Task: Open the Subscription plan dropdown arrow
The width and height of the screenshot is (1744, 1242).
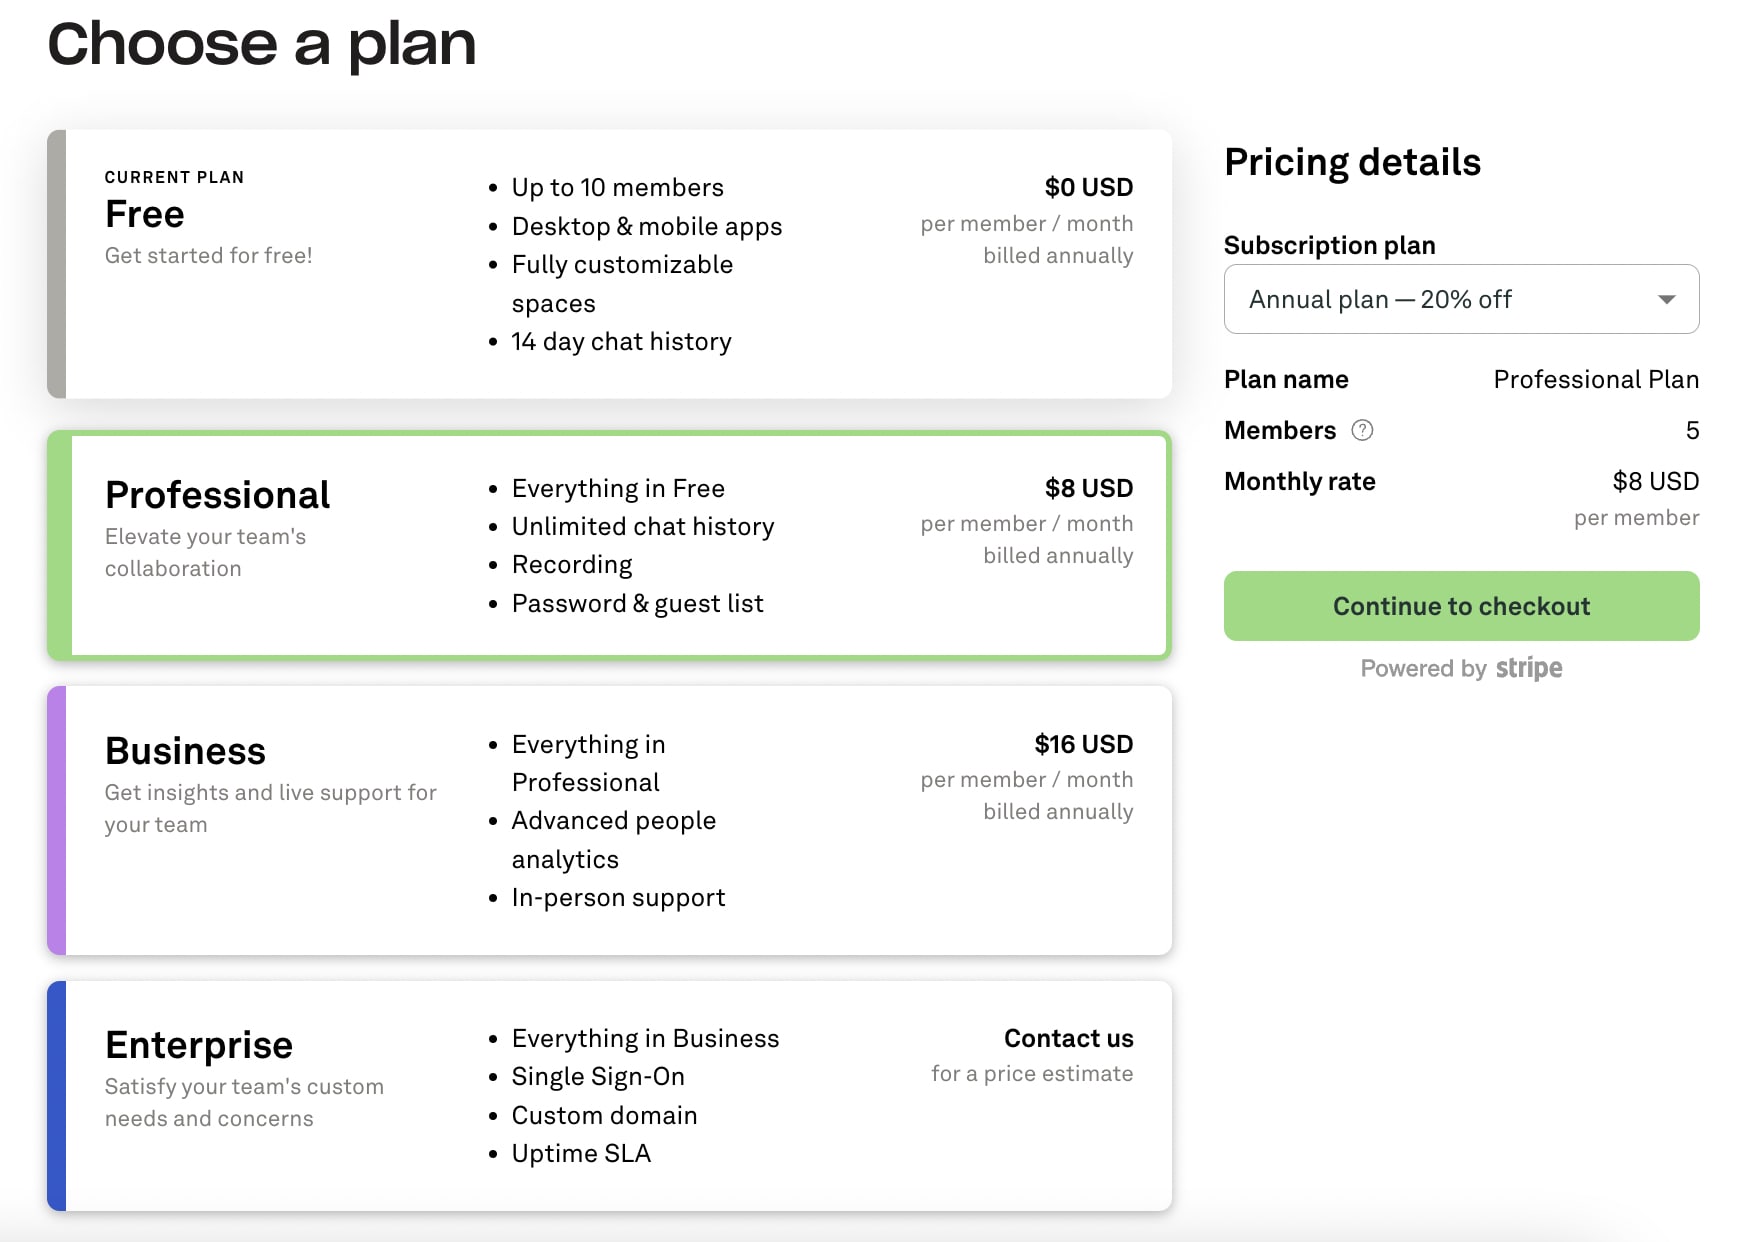Action: tap(1666, 299)
